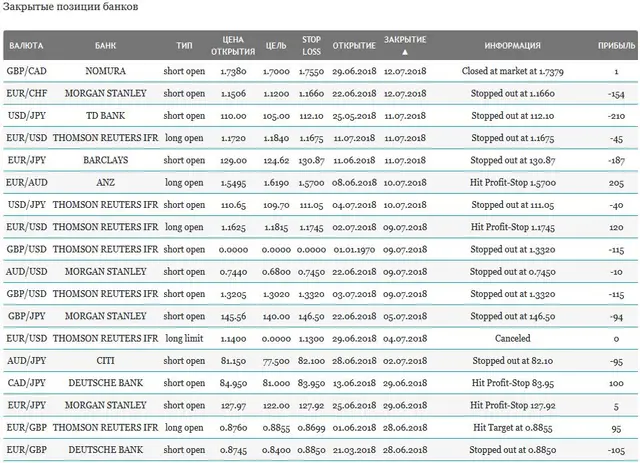Sort by ПРИБЫЛЬ column header
The image size is (640, 463).
click(x=616, y=46)
